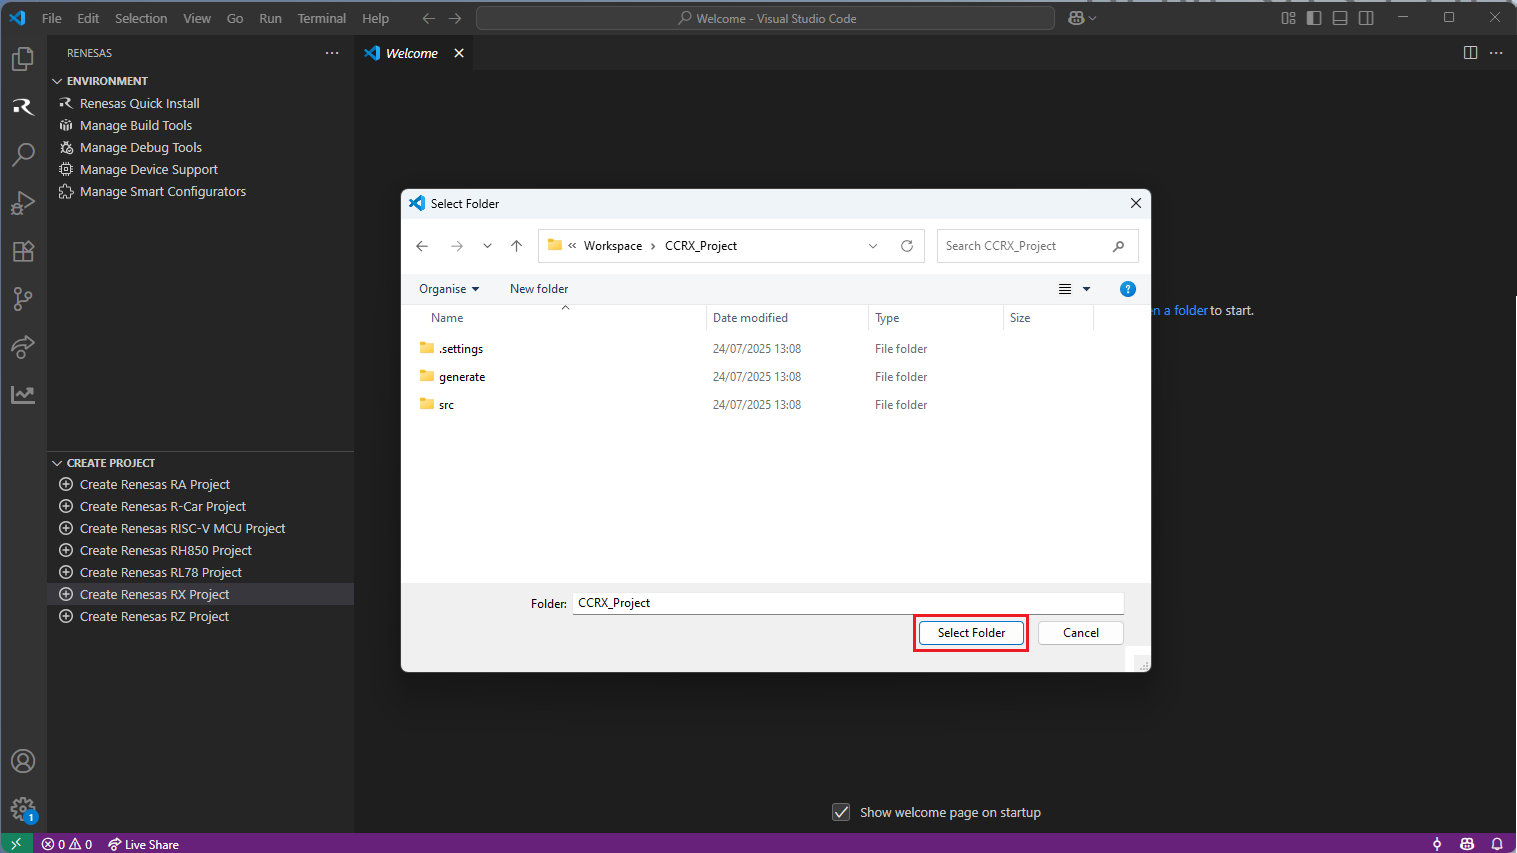
Task: Click Live Share in status bar
Action: (143, 844)
